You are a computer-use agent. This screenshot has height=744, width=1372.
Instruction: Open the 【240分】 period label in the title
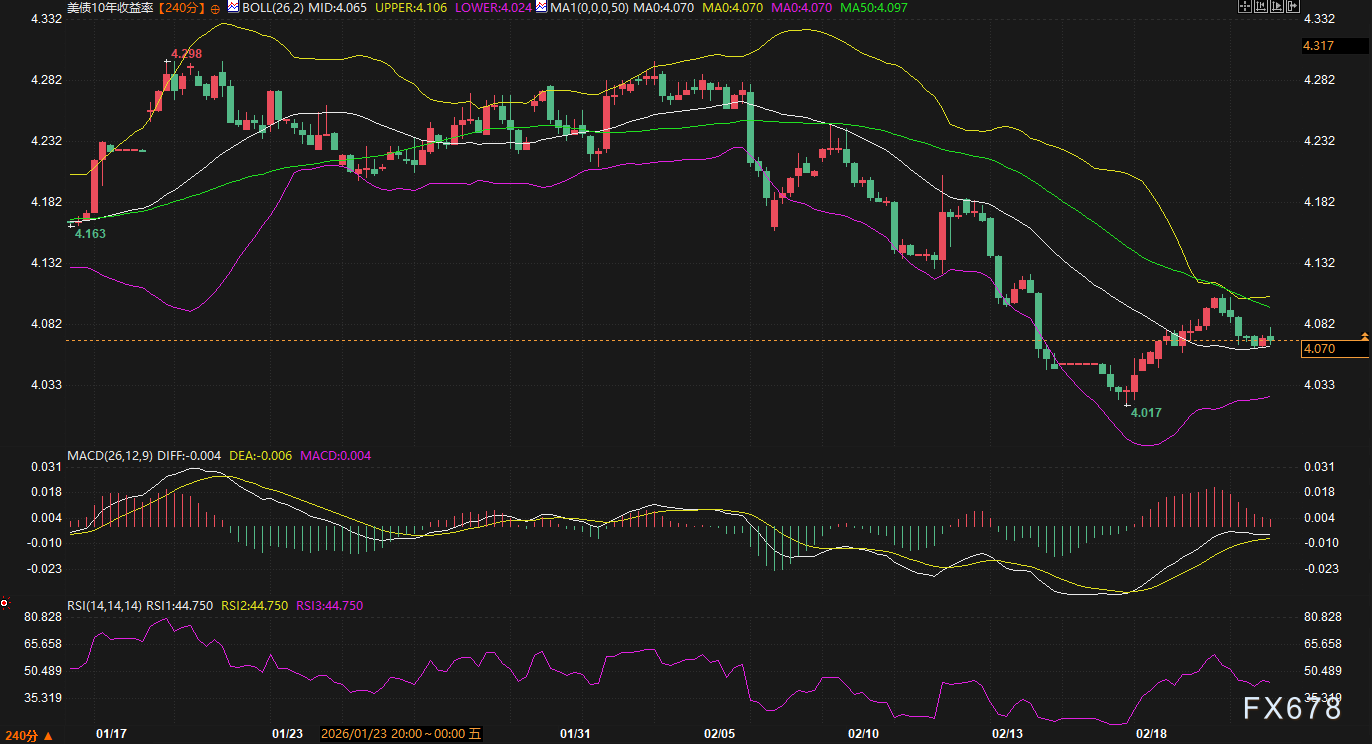coord(182,8)
